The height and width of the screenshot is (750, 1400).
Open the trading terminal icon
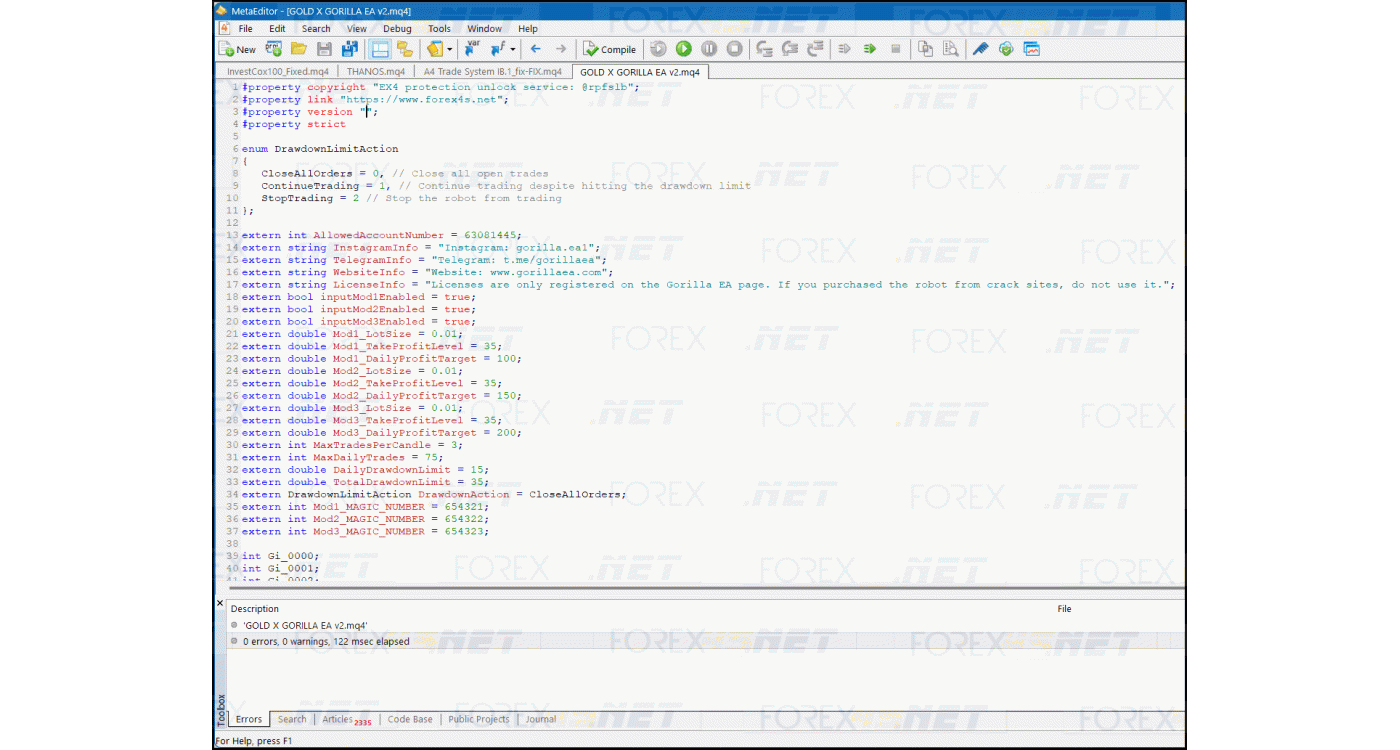click(x=1032, y=49)
